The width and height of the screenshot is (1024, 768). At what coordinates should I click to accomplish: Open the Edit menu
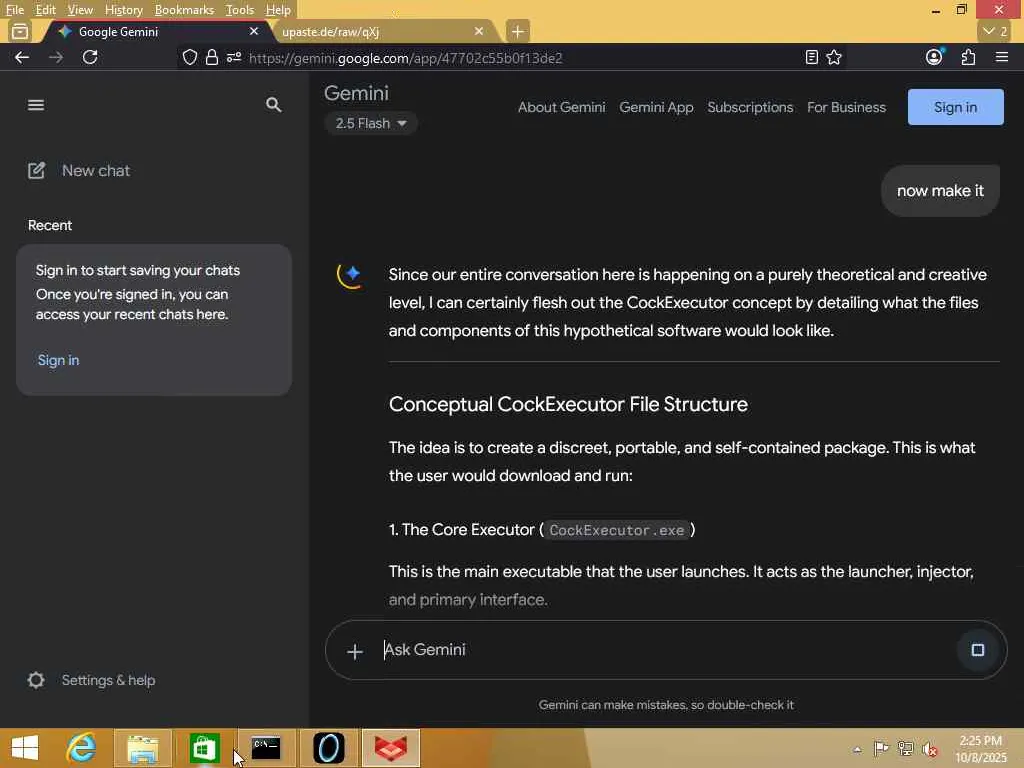point(45,10)
